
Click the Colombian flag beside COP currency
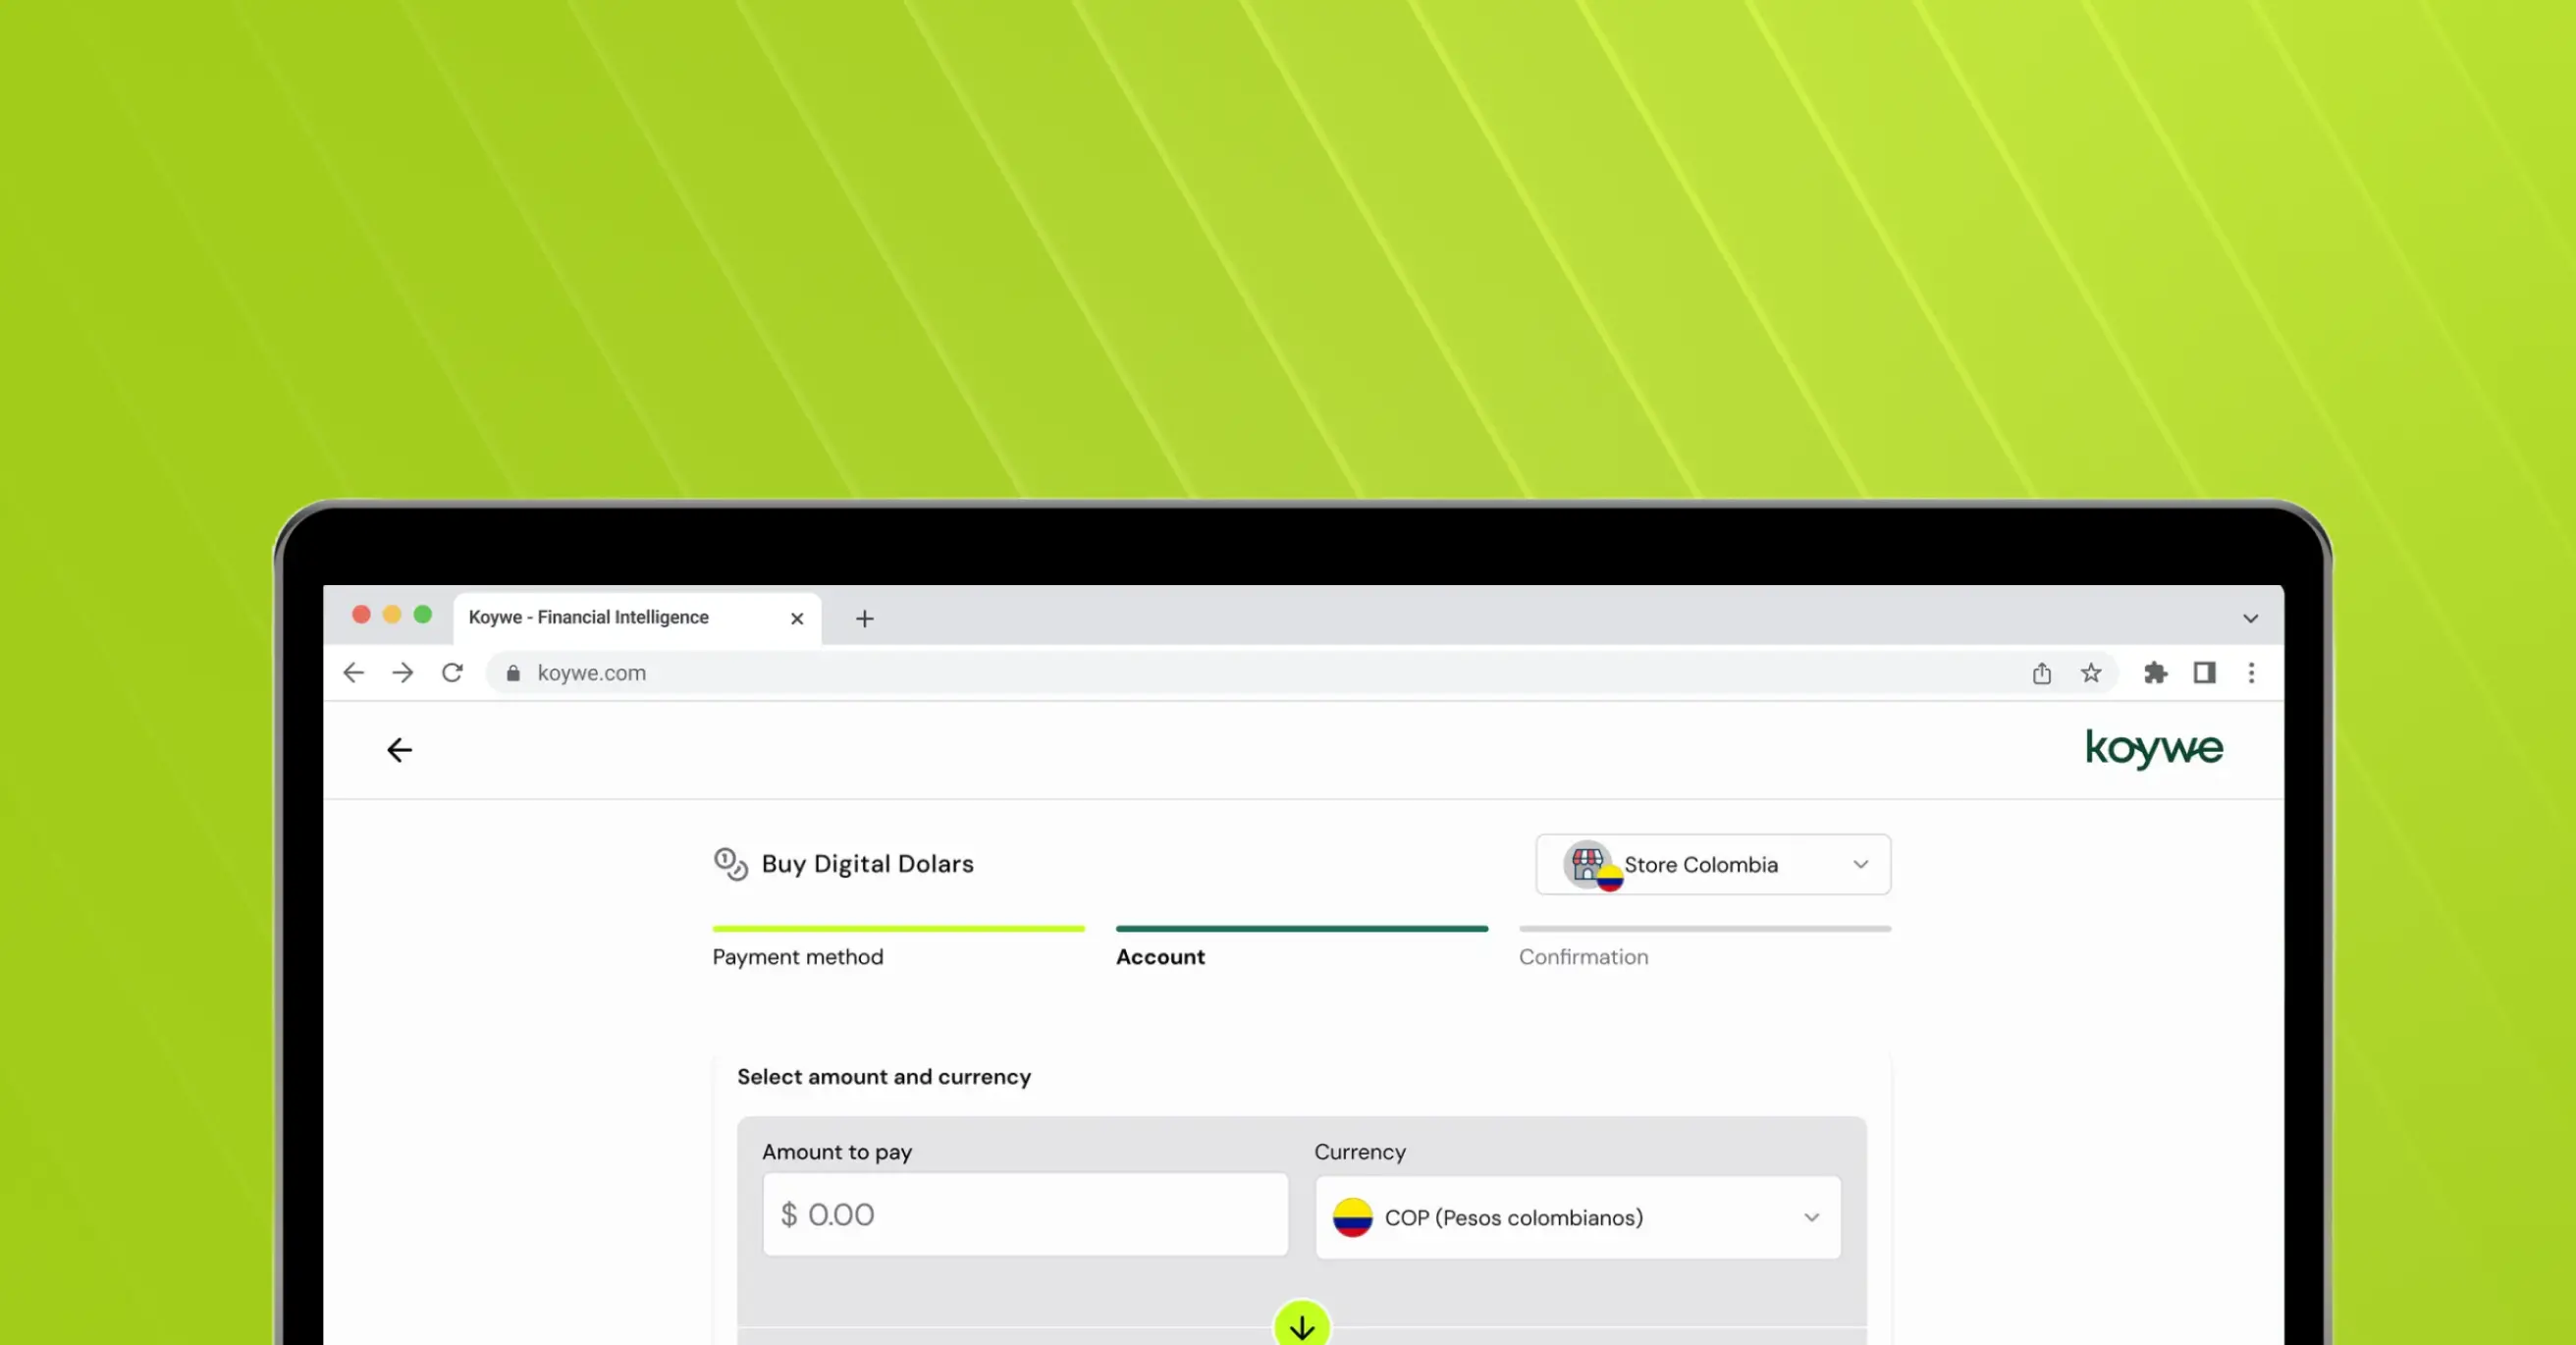(1353, 1218)
